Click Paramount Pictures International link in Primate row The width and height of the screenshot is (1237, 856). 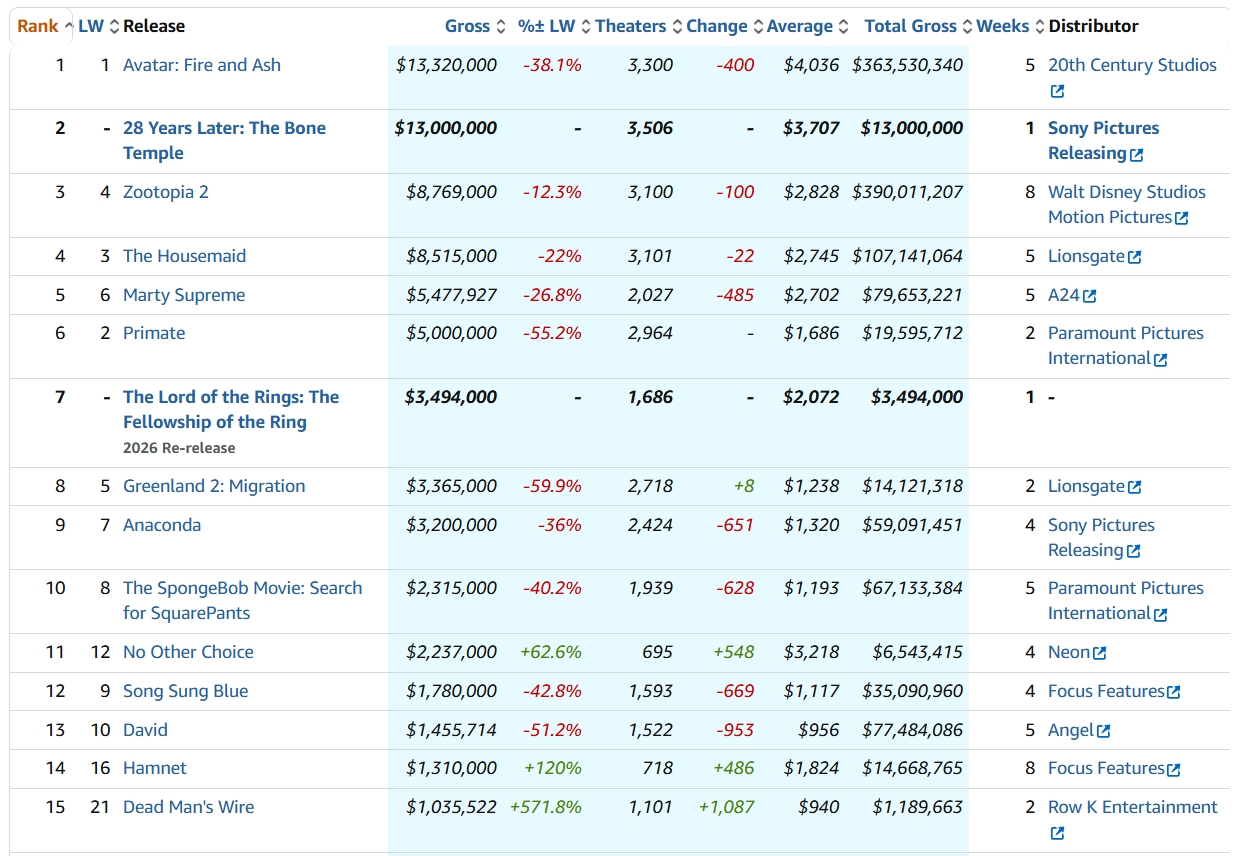pyautogui.click(x=1125, y=333)
